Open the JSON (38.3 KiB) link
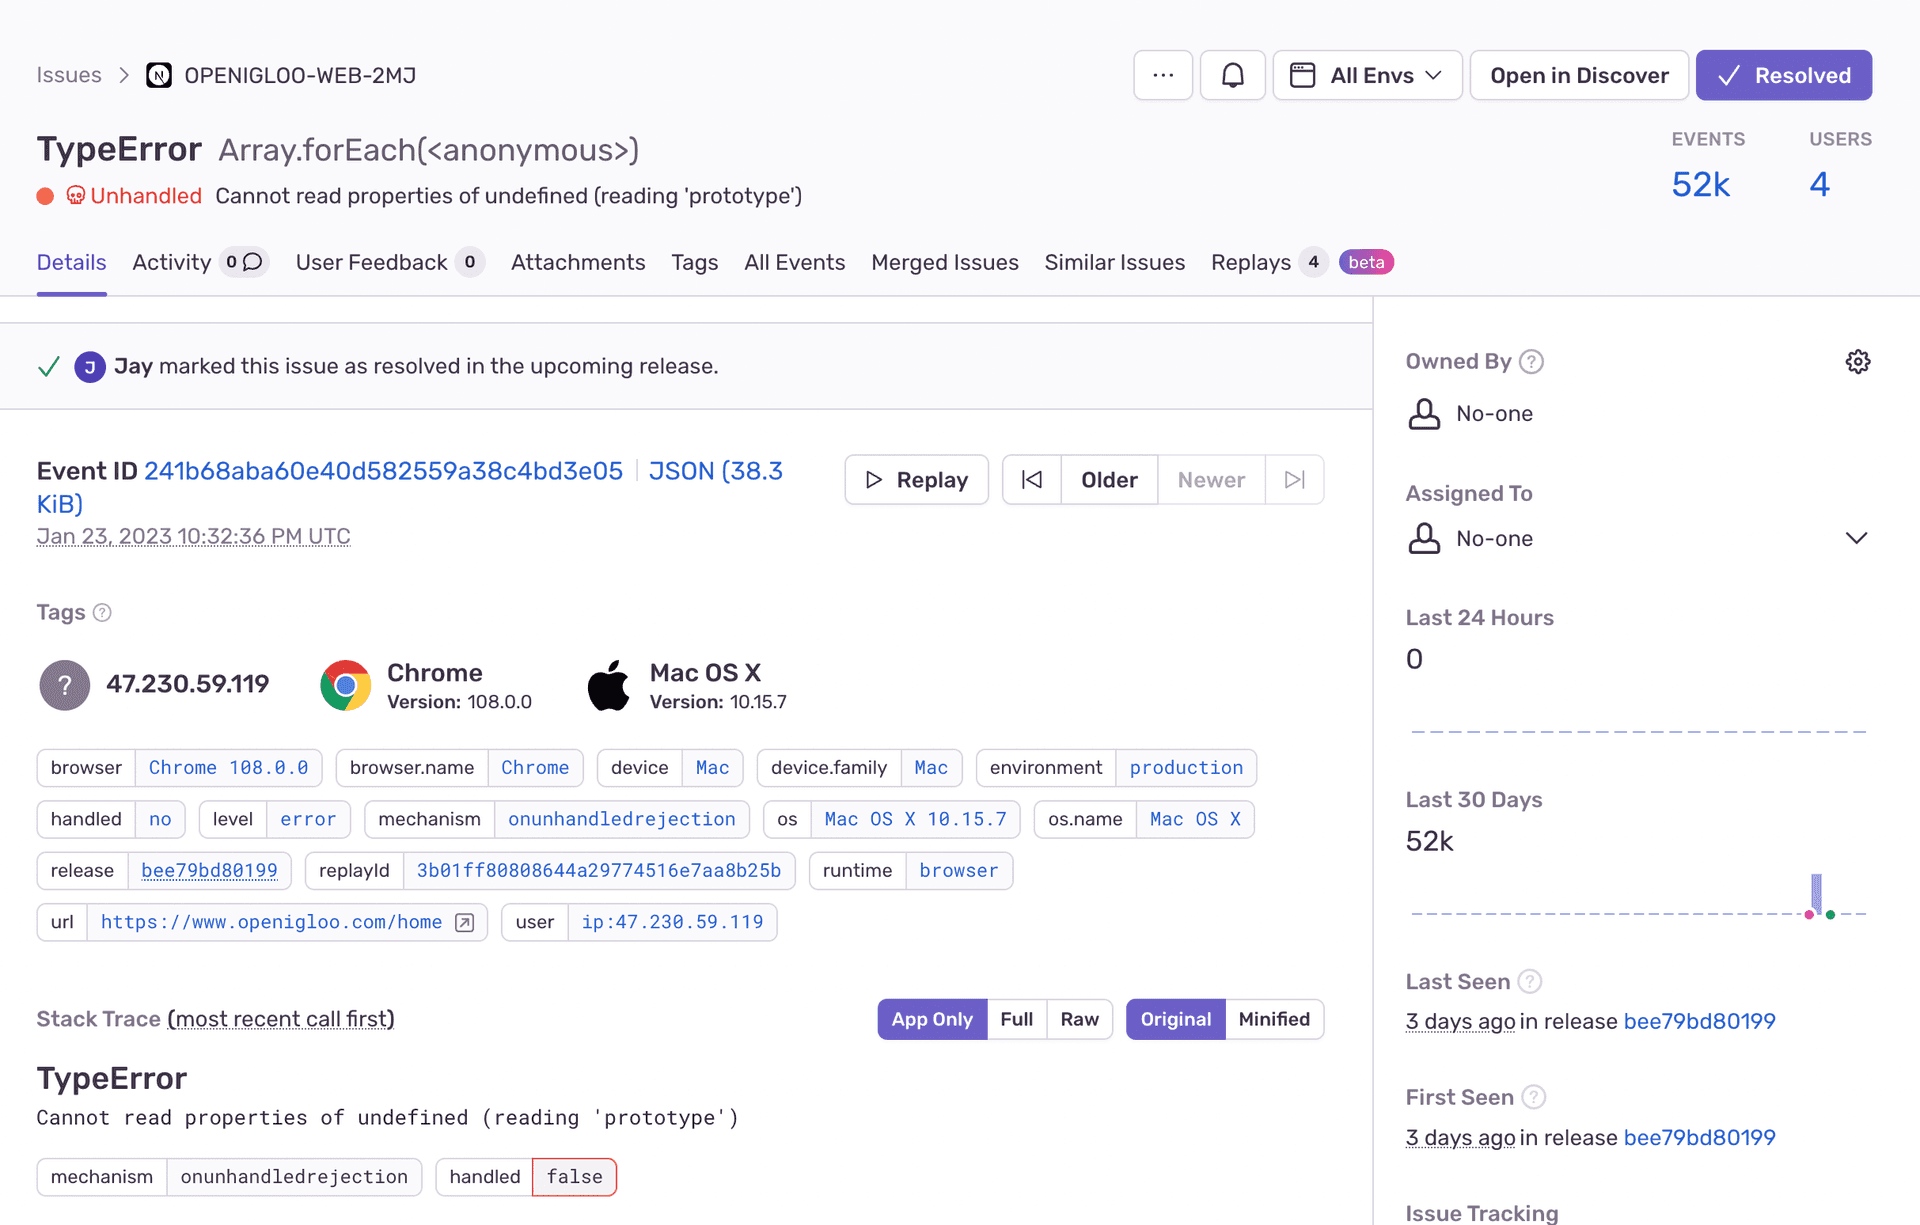1920x1225 pixels. pyautogui.click(x=715, y=471)
